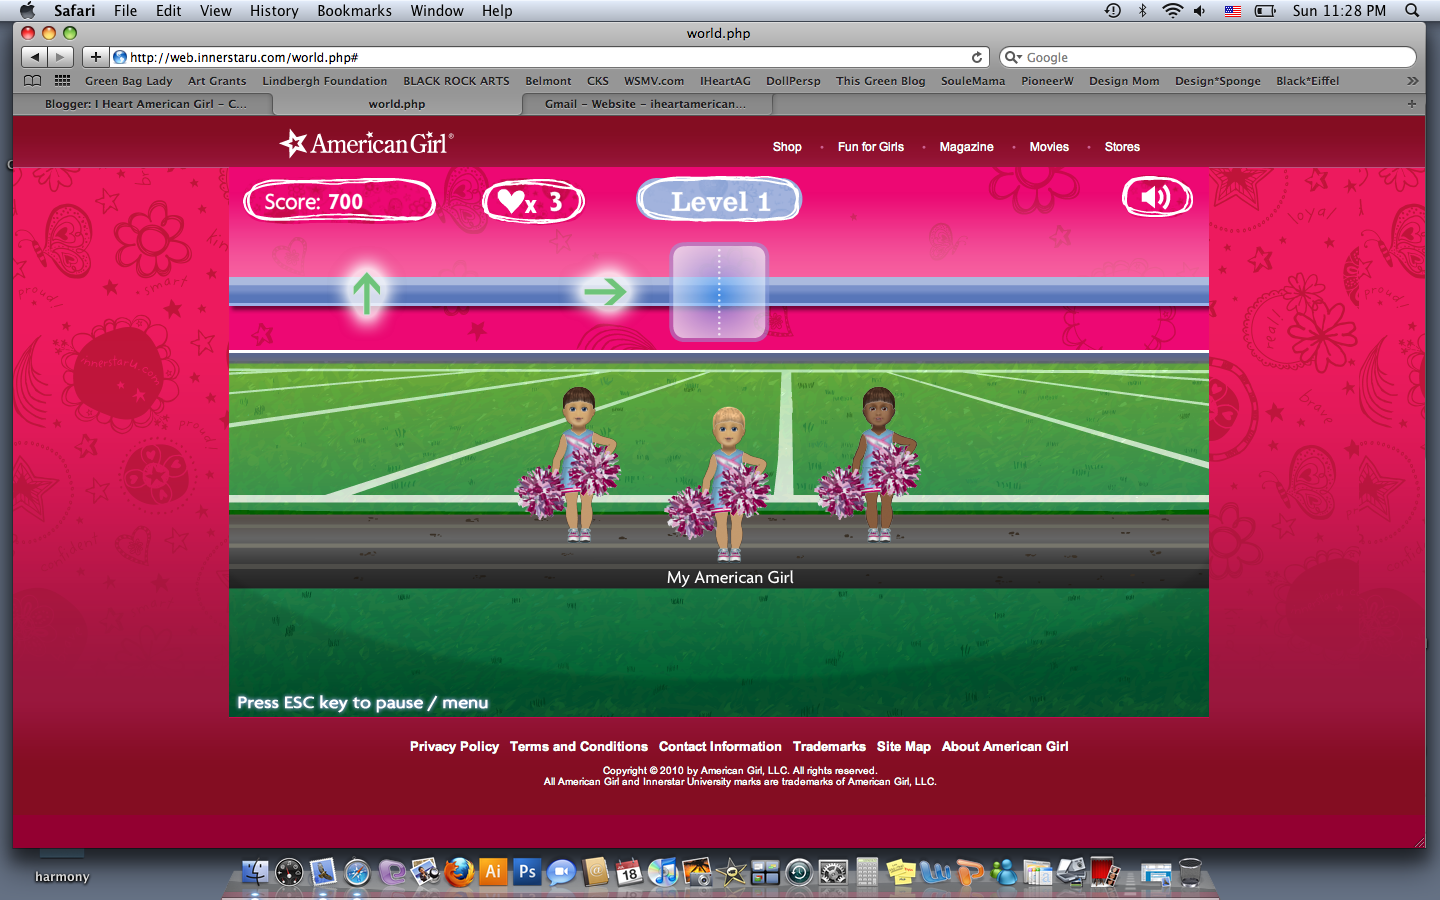Open Bluetooth menu bar icon

(x=1142, y=10)
